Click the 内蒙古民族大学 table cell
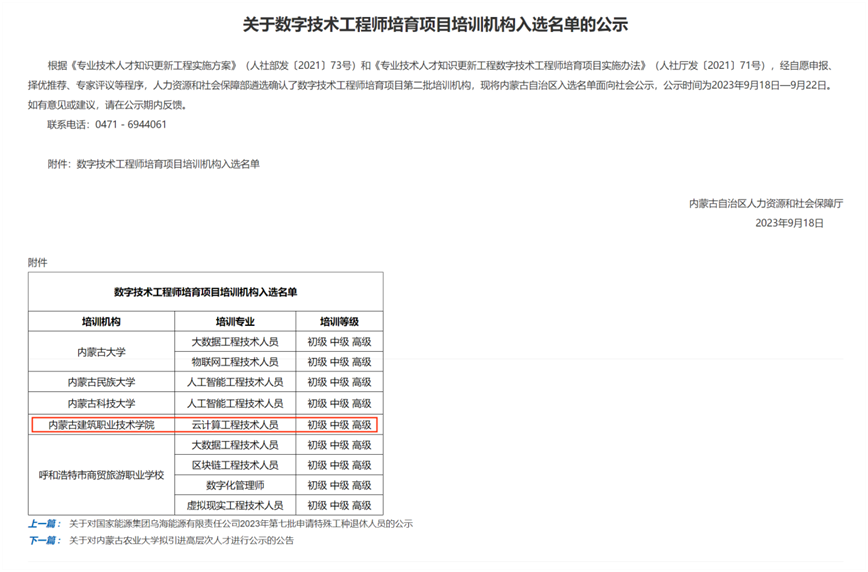The height and width of the screenshot is (572, 868). pyautogui.click(x=101, y=382)
